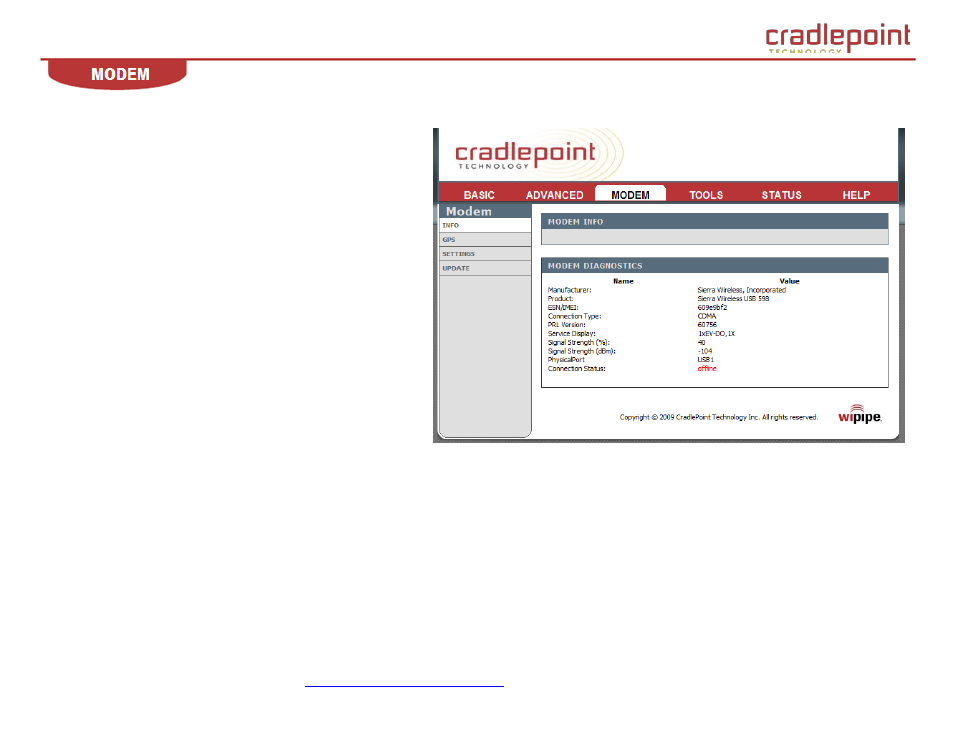Click the Cradlepoint logo in router header
This screenshot has width=954, height=737.
click(526, 155)
